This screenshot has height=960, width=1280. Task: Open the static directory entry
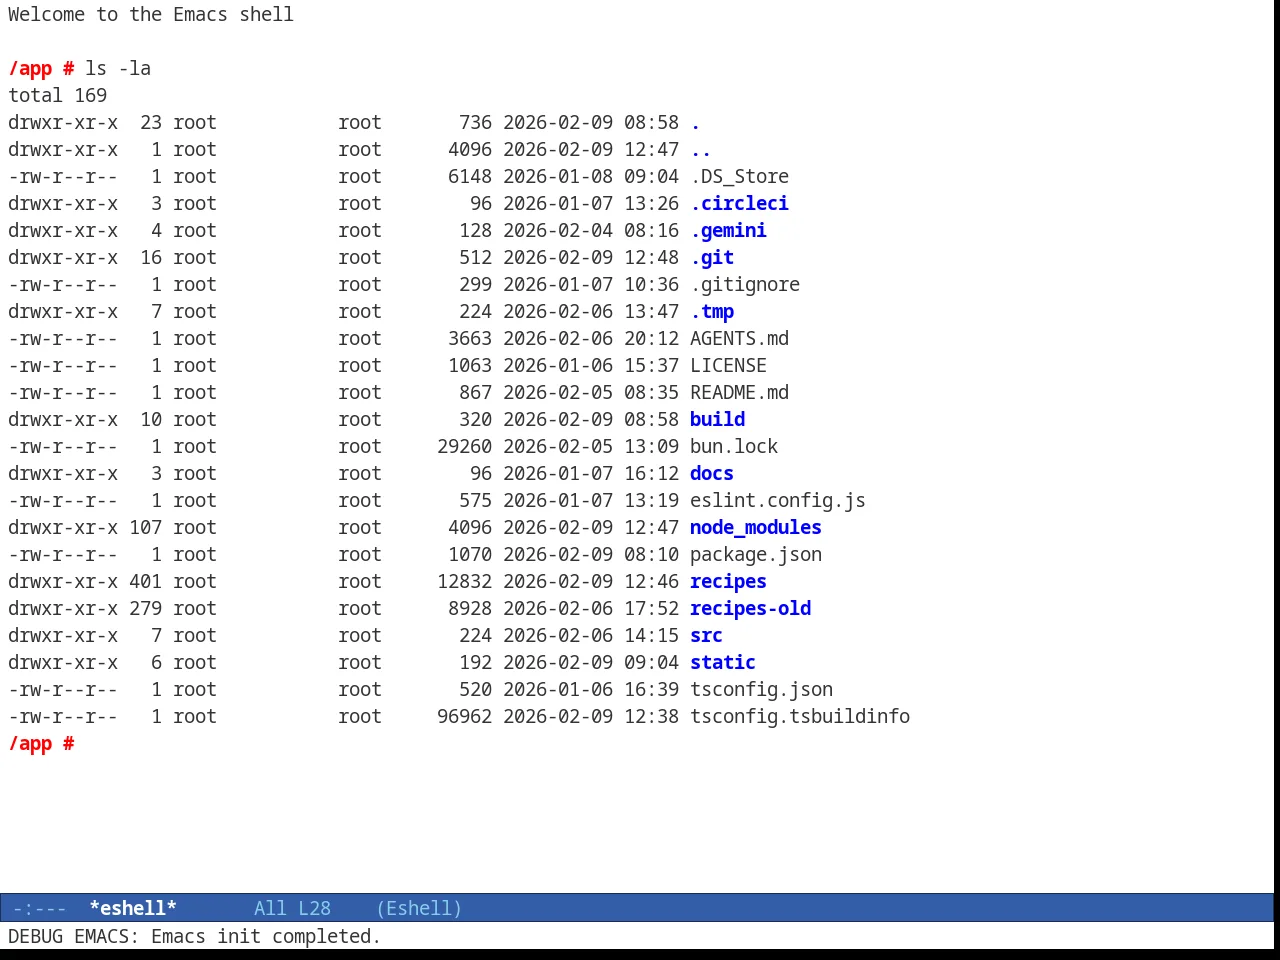coord(723,662)
